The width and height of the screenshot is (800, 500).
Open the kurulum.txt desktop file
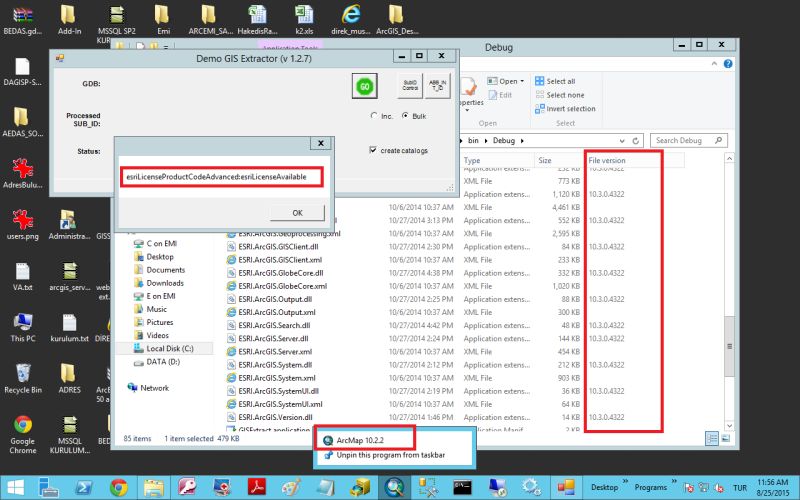click(x=69, y=327)
